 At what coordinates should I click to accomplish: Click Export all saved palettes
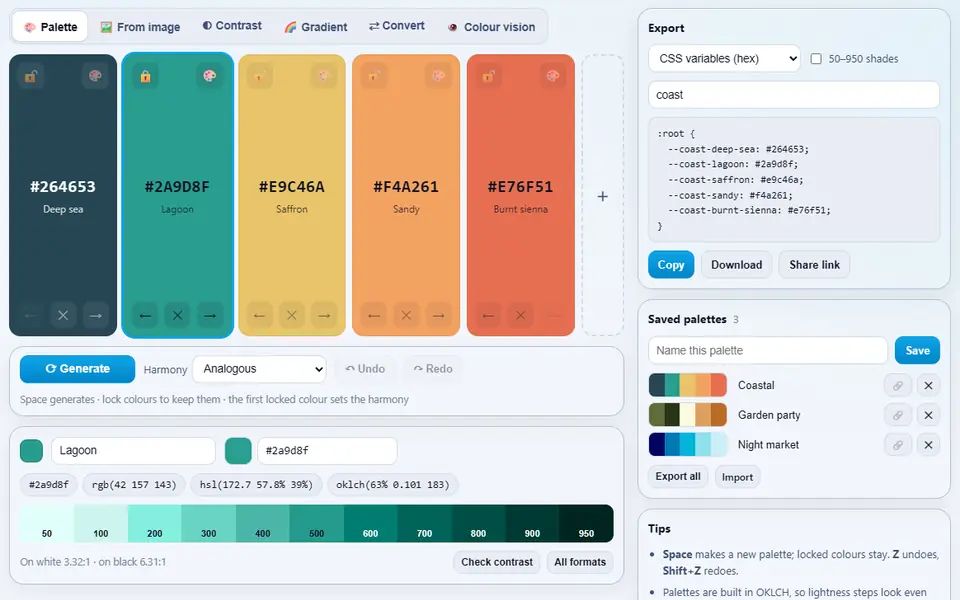(x=678, y=476)
